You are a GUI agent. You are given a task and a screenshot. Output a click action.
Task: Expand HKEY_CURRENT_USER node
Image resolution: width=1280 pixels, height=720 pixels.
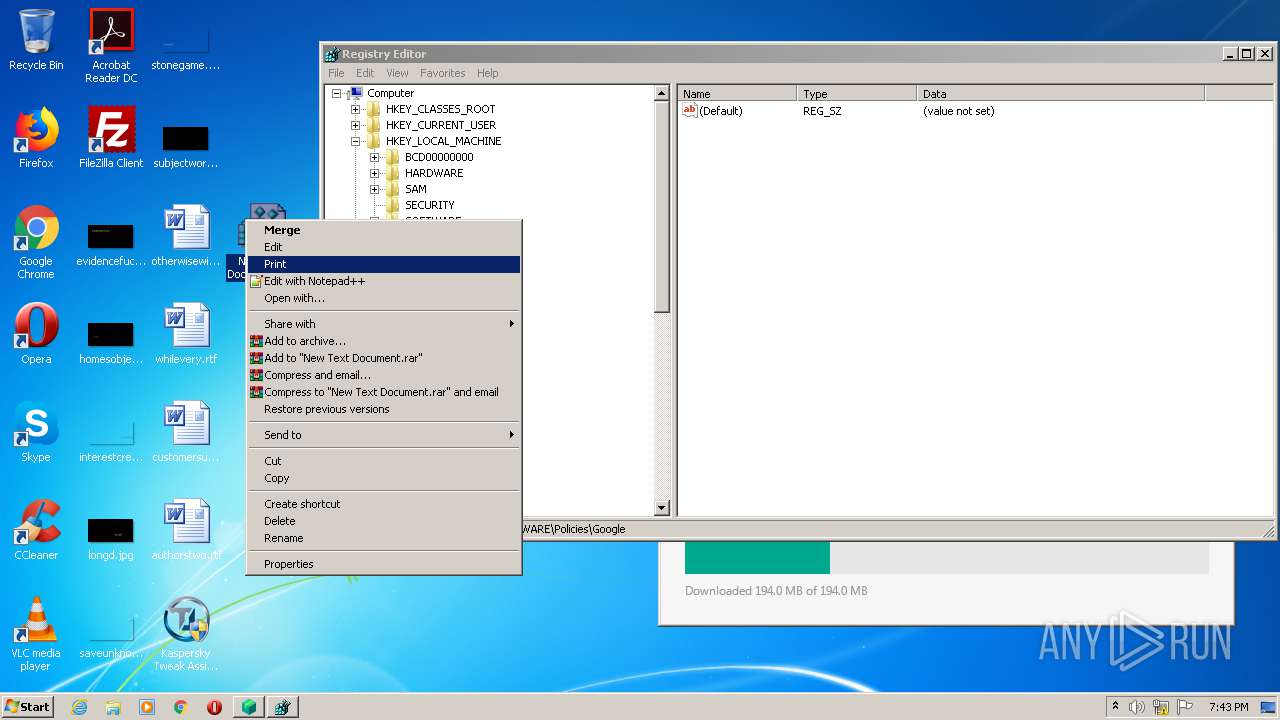click(355, 125)
